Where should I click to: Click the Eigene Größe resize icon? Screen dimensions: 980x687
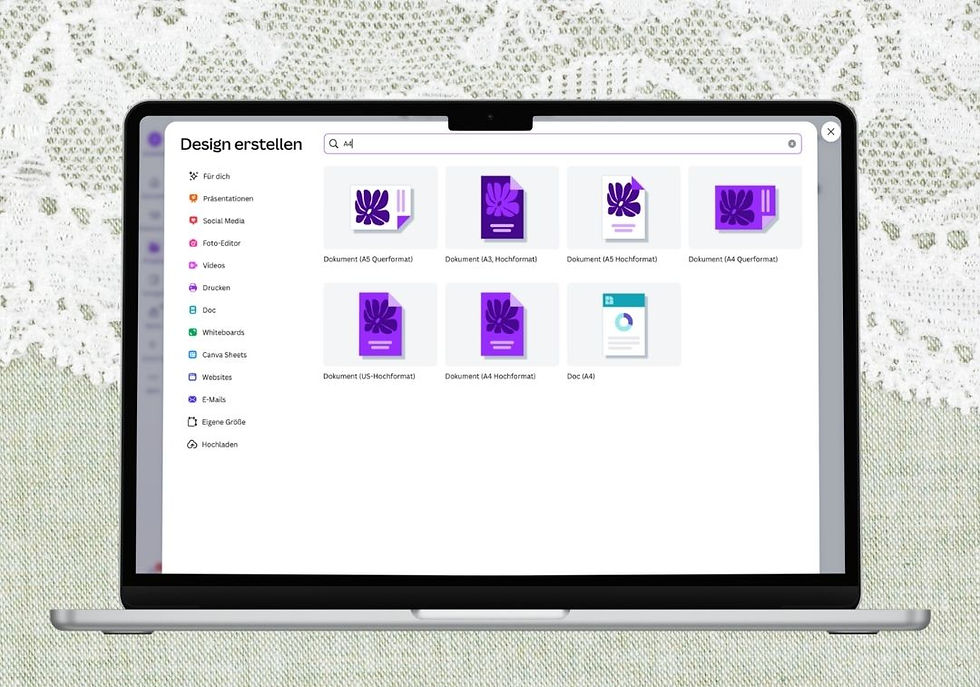[x=192, y=422]
